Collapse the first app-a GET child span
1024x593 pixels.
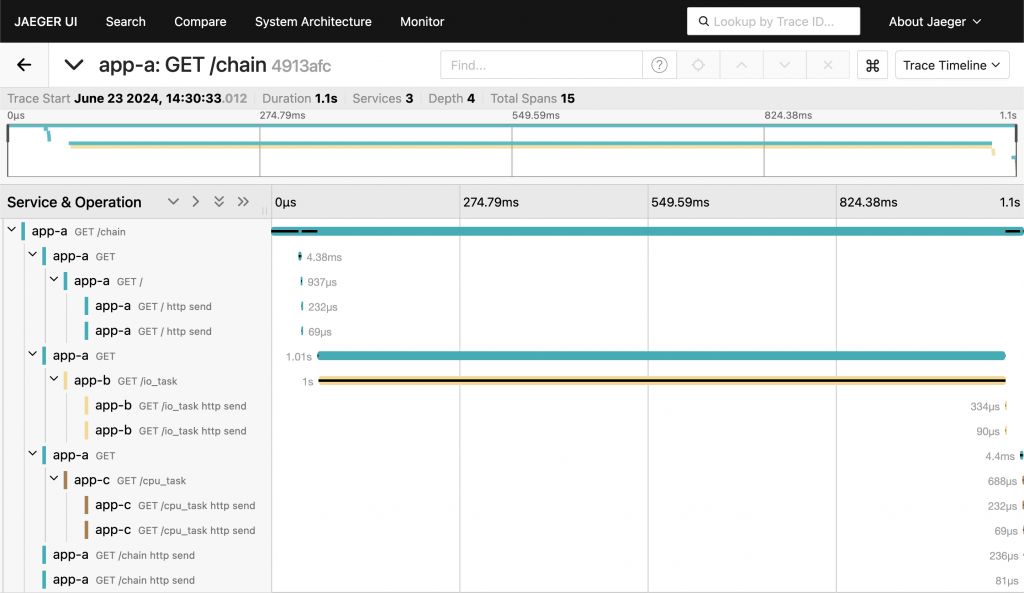[33, 255]
